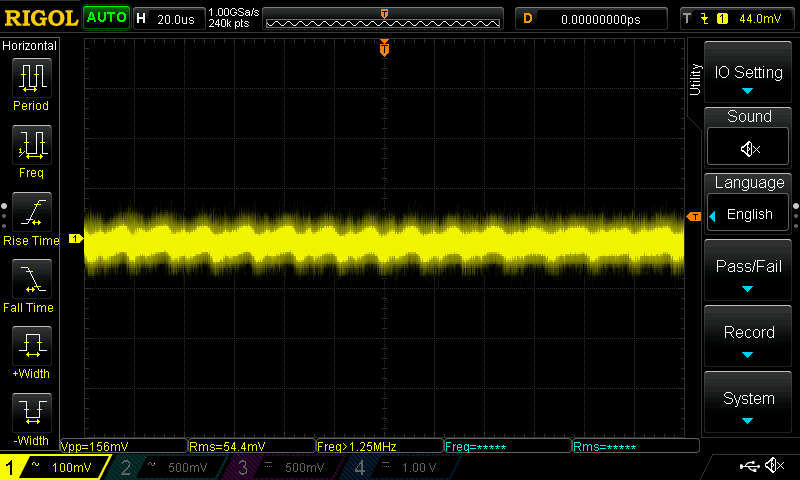Toggle the Sound mute button
The width and height of the screenshot is (800, 480).
point(749,148)
